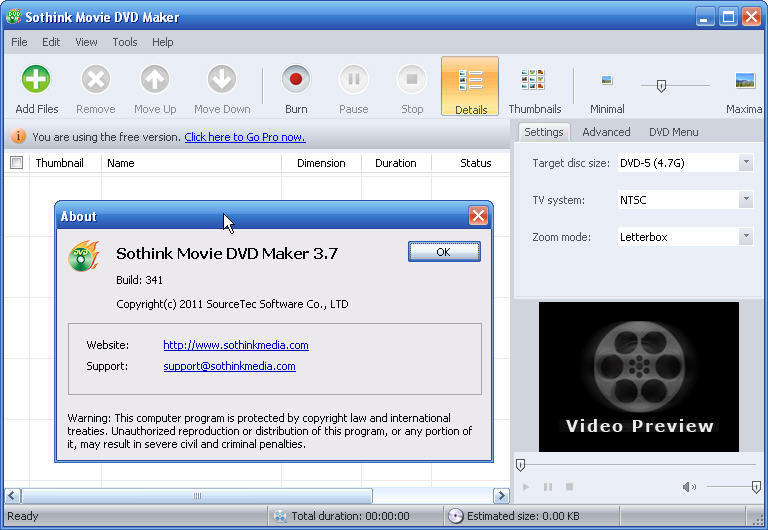Click the Burn disc icon

296,80
